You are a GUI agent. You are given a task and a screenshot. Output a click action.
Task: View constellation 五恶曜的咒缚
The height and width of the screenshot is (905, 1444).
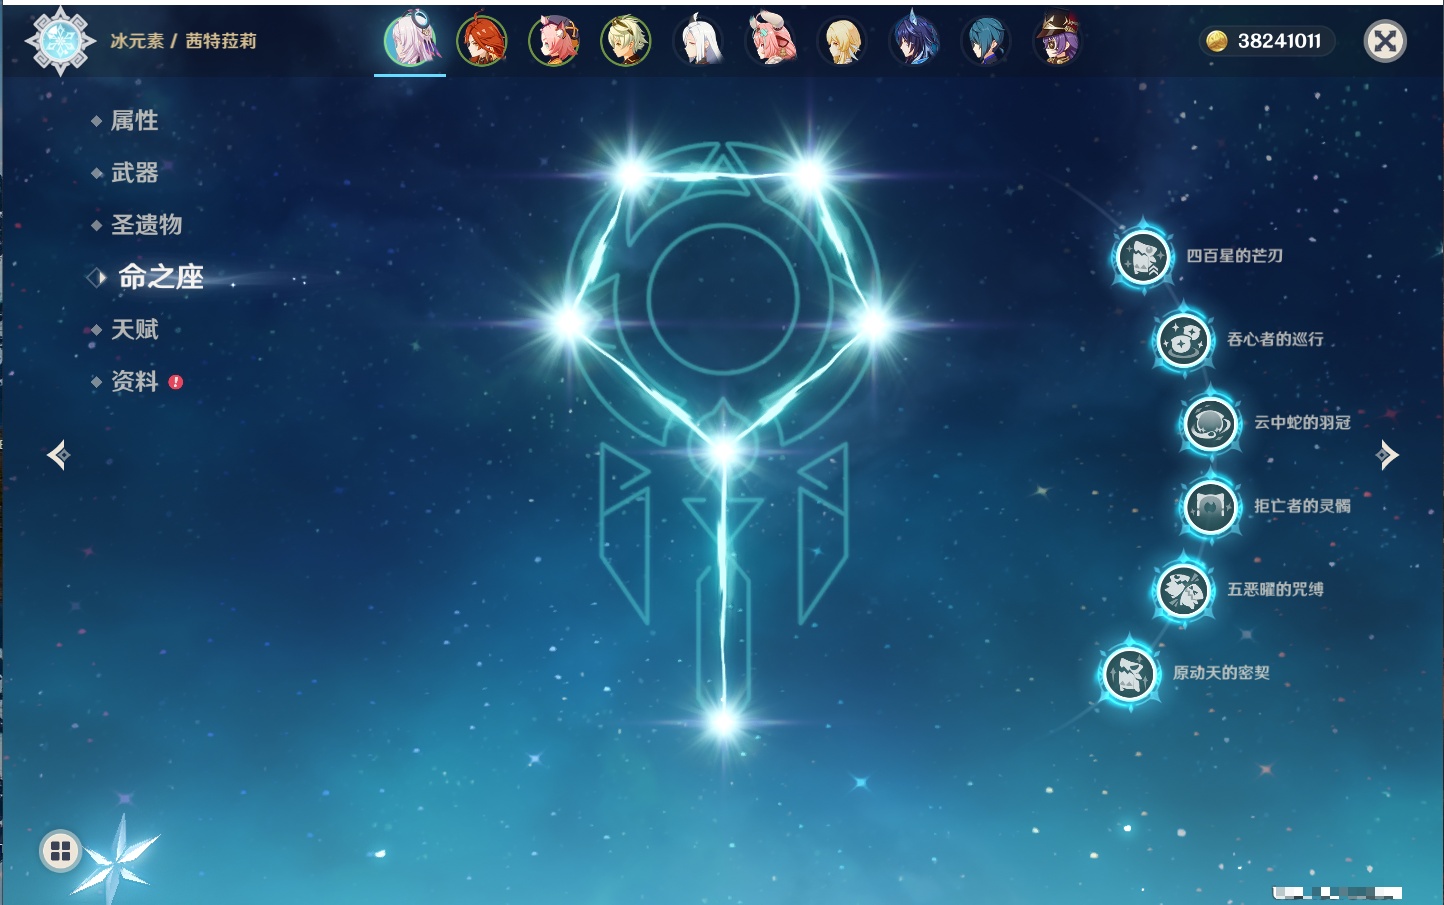pyautogui.click(x=1183, y=590)
